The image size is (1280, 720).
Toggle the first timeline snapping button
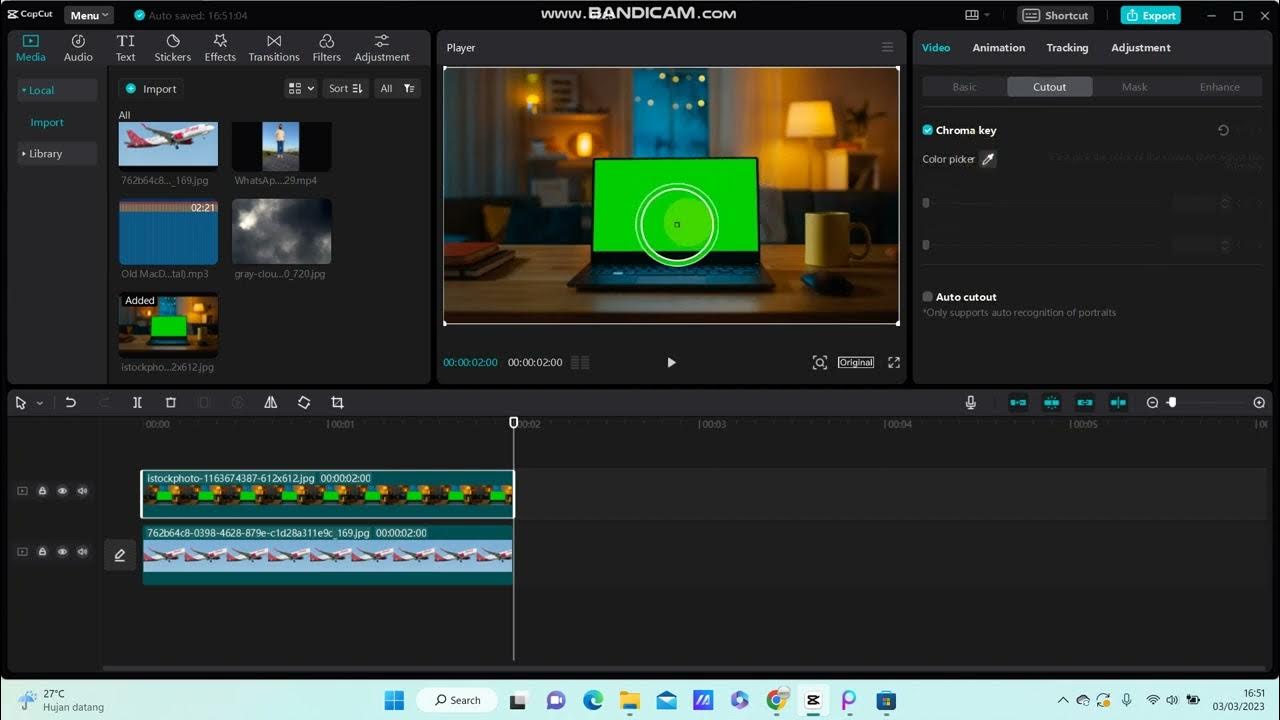click(1018, 402)
